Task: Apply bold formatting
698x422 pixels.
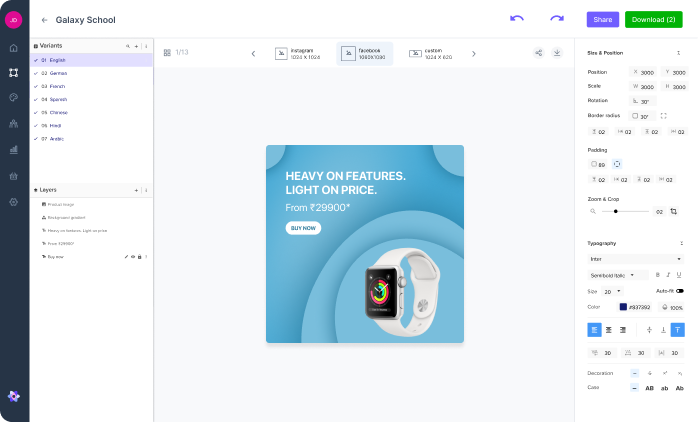Action: coord(657,275)
